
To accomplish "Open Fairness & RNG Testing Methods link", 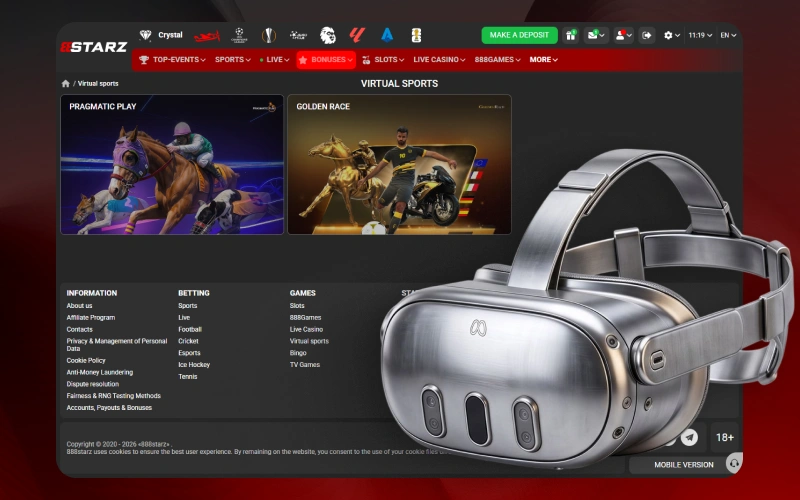I will click(x=113, y=396).
